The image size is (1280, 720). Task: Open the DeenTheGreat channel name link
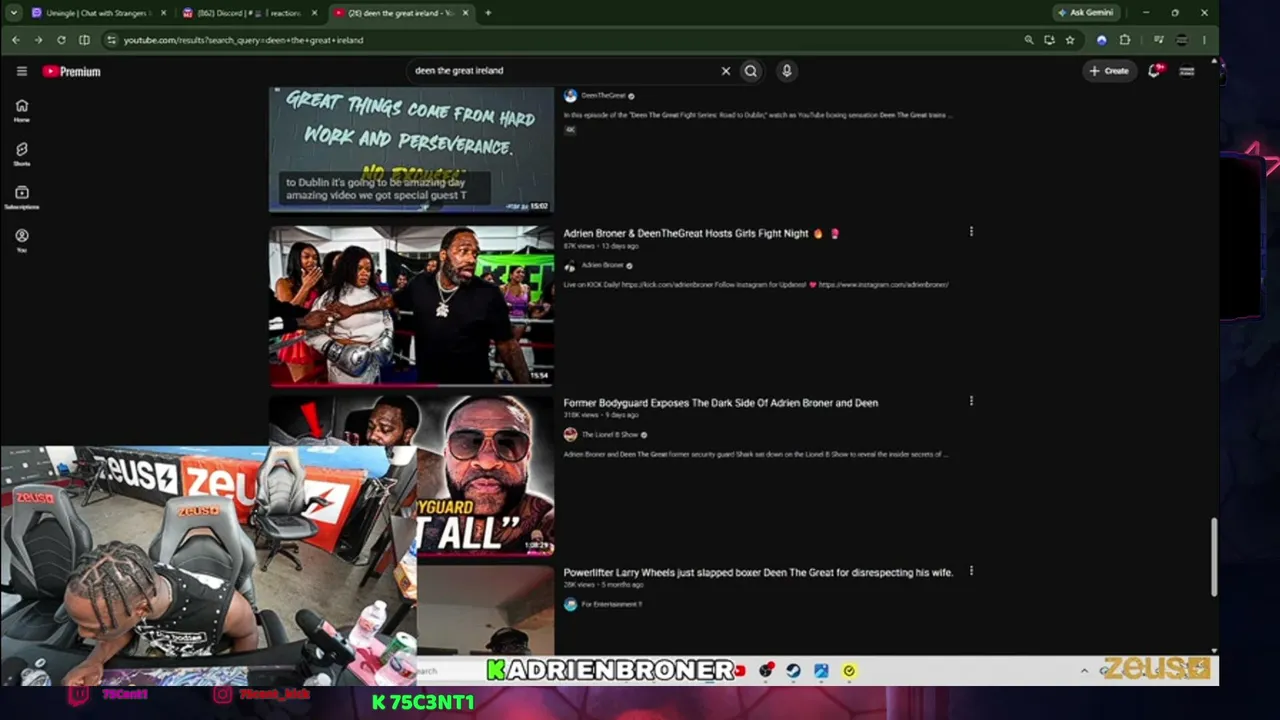pyautogui.click(x=603, y=96)
